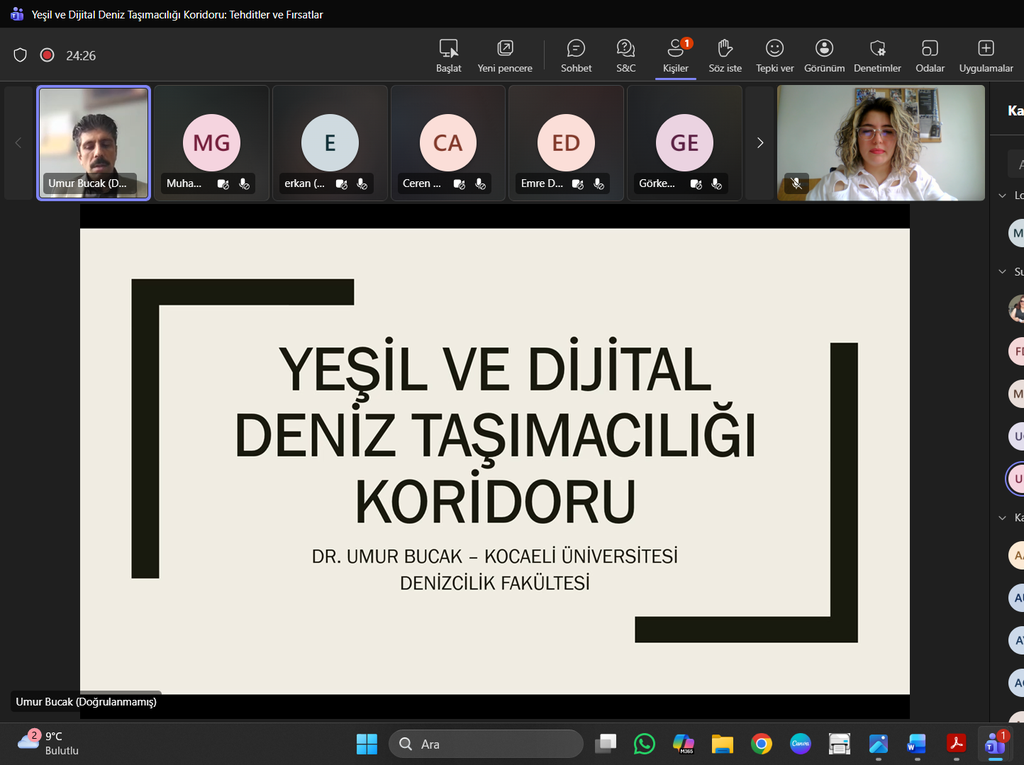Image resolution: width=1024 pixels, height=765 pixels.
Task: Click the shield security icon
Action: pos(20,56)
